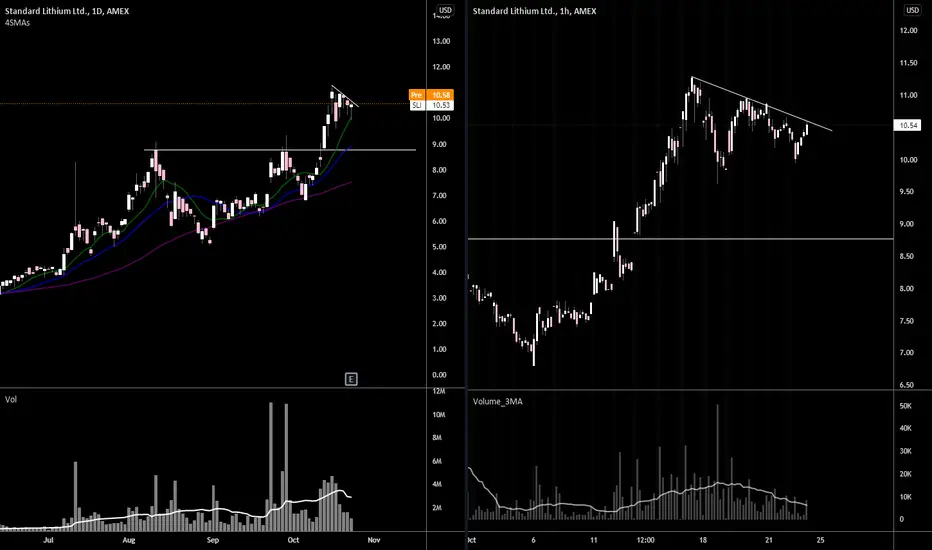Screen dimensions: 932x550
Task: Open the USD currency selector on 1h chart
Action: 912,10
